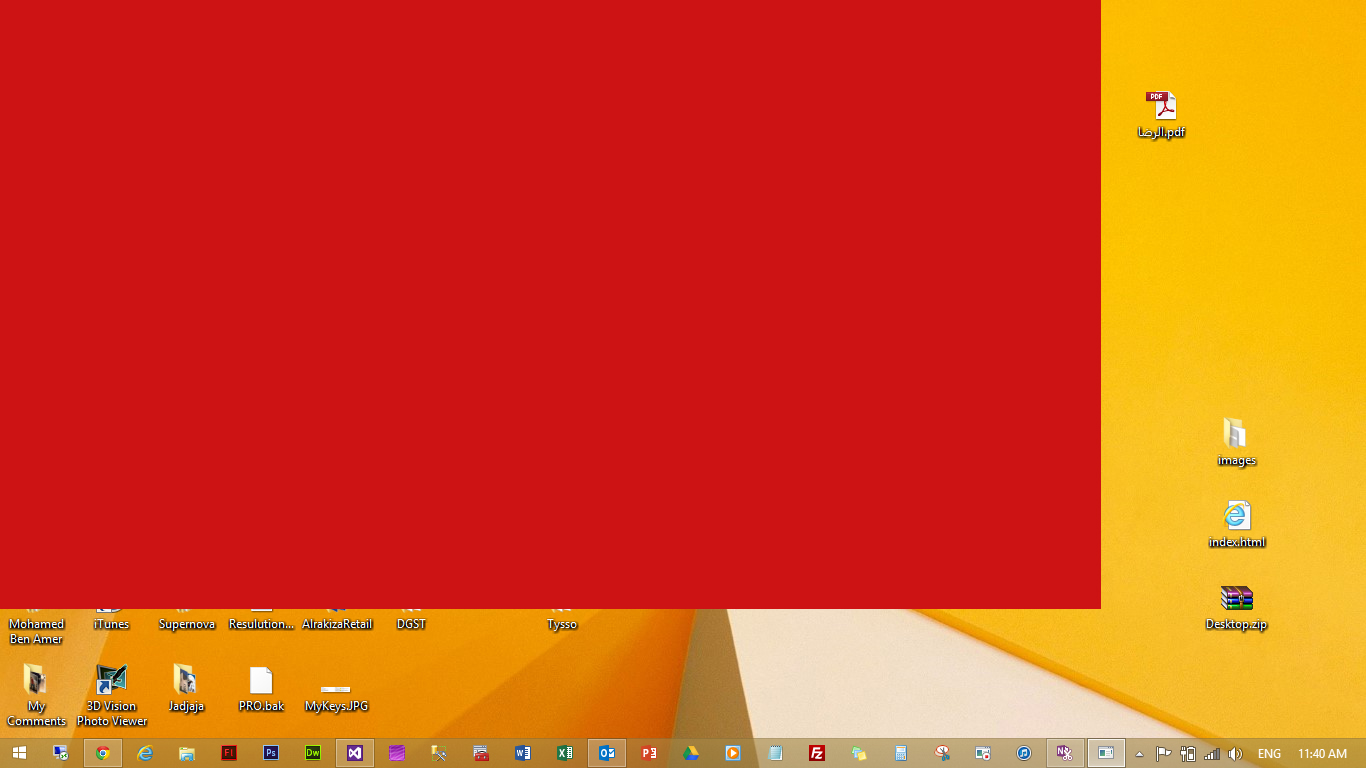Show hidden system tray icons
The width and height of the screenshot is (1366, 768).
click(1139, 754)
